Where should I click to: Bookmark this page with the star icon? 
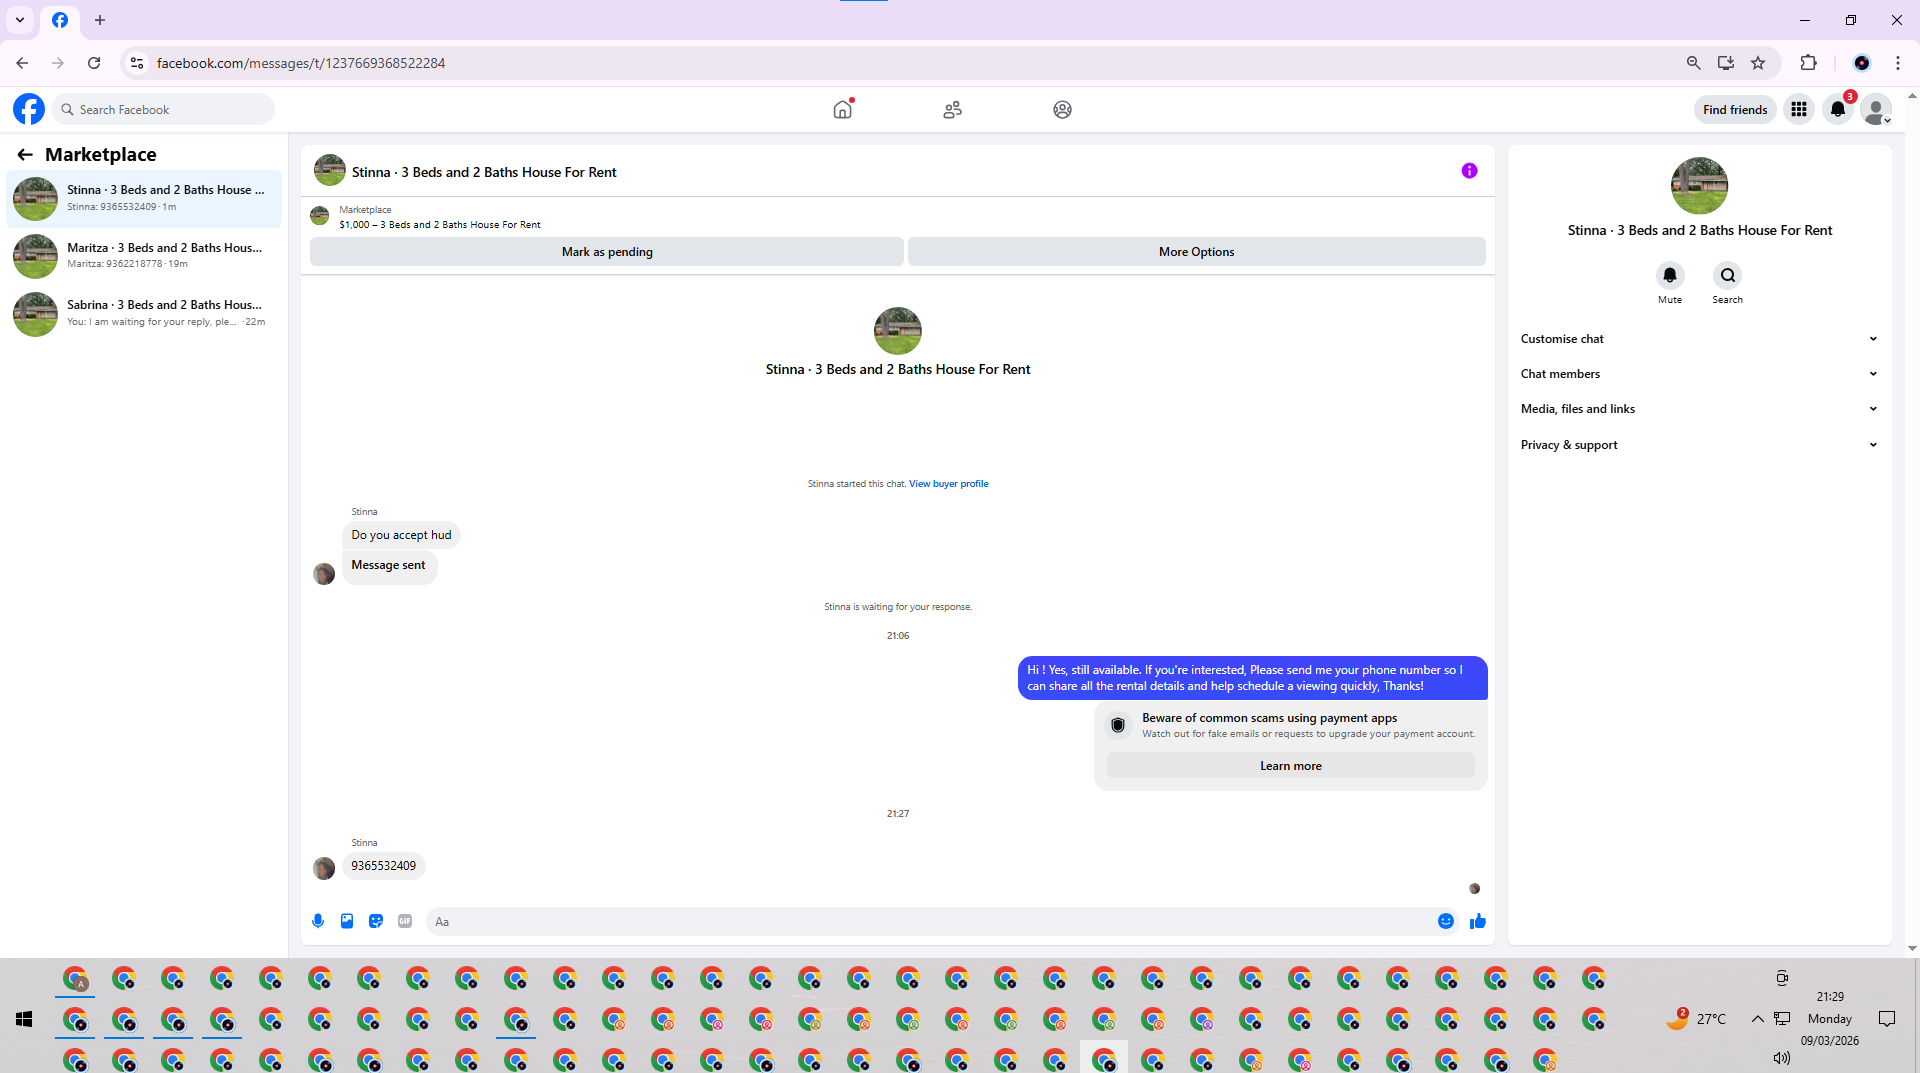(1758, 63)
